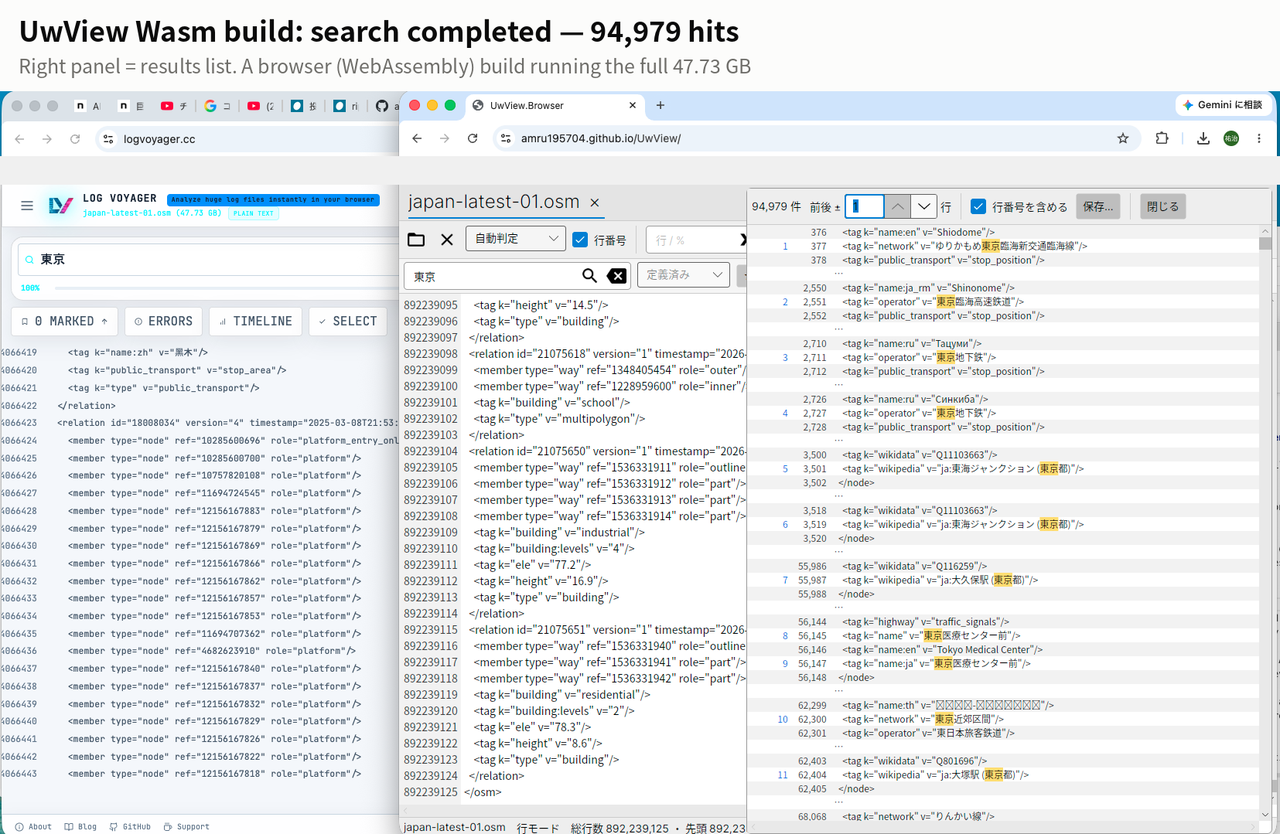1280x834 pixels.
Task: Click the PLAIN TEXT badge
Action: click(253, 213)
